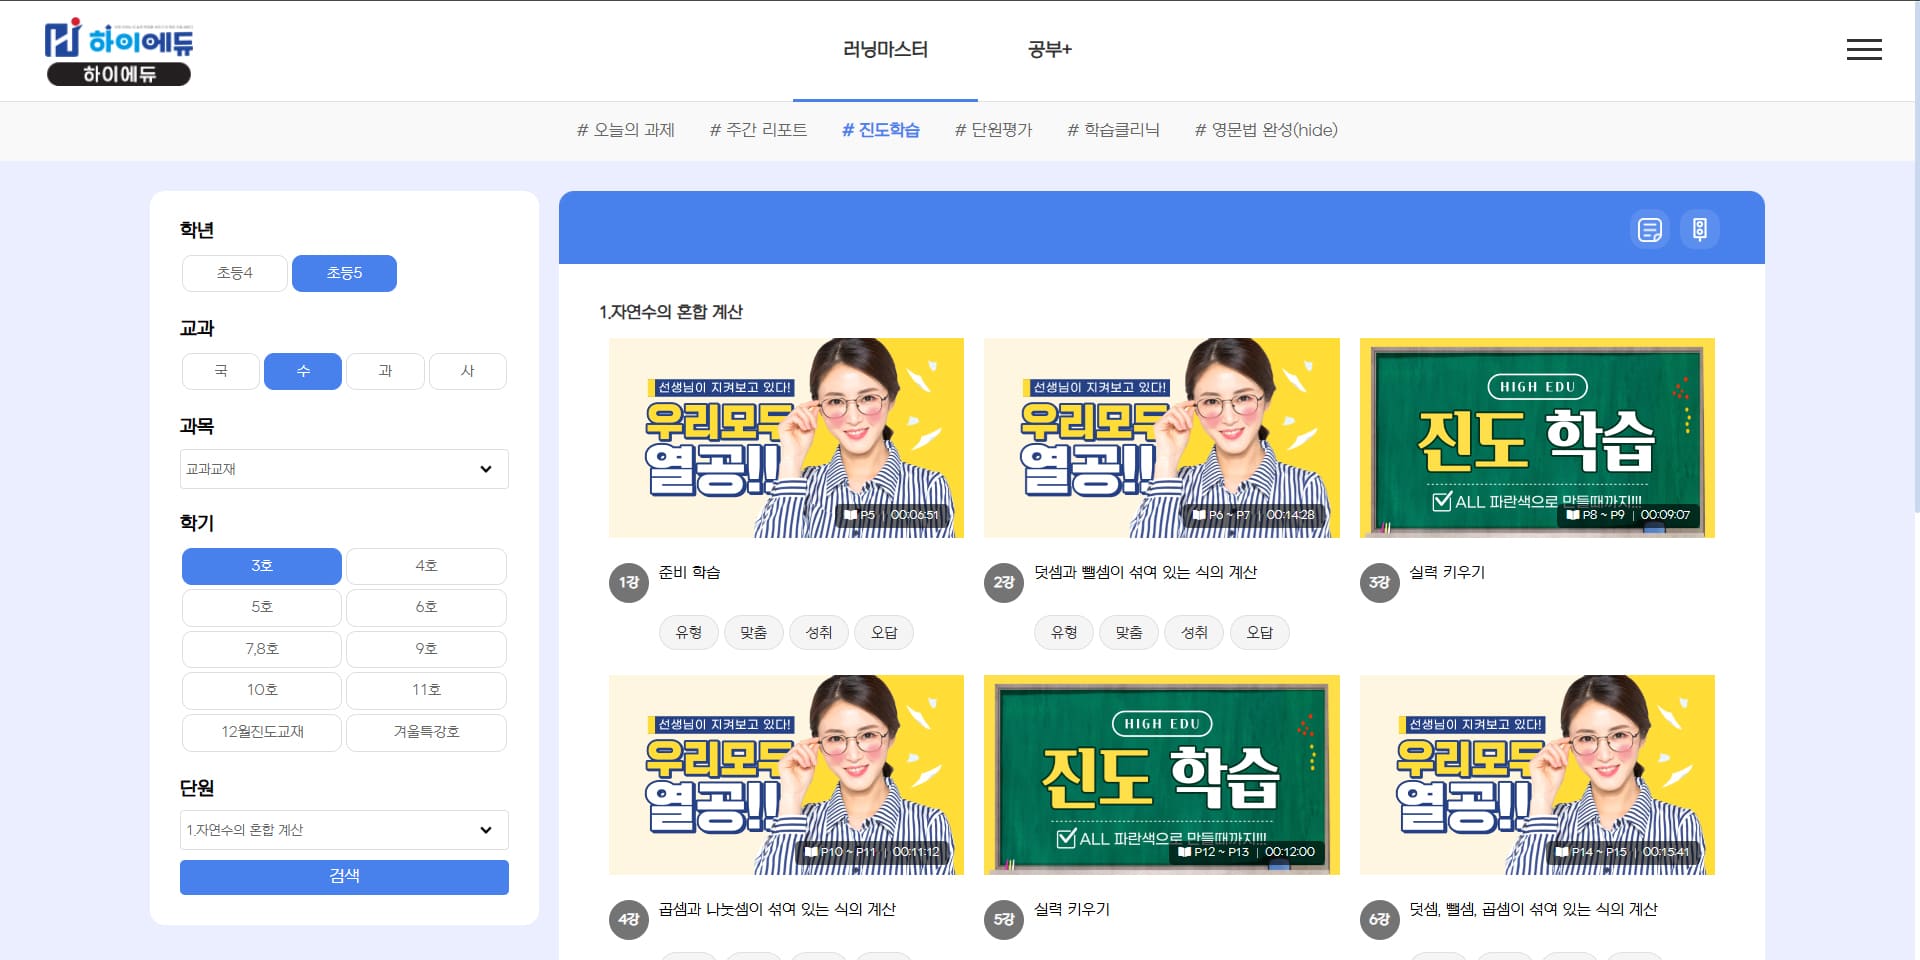Select the 초등4 grade option
The height and width of the screenshot is (960, 1920).
pos(235,273)
